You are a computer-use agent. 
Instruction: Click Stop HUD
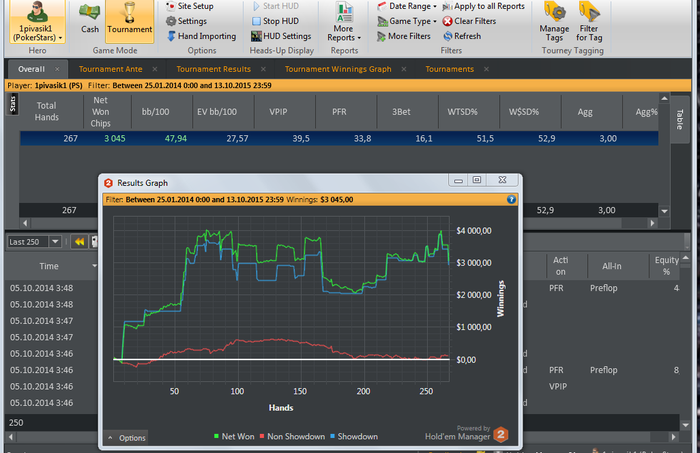tap(275, 21)
